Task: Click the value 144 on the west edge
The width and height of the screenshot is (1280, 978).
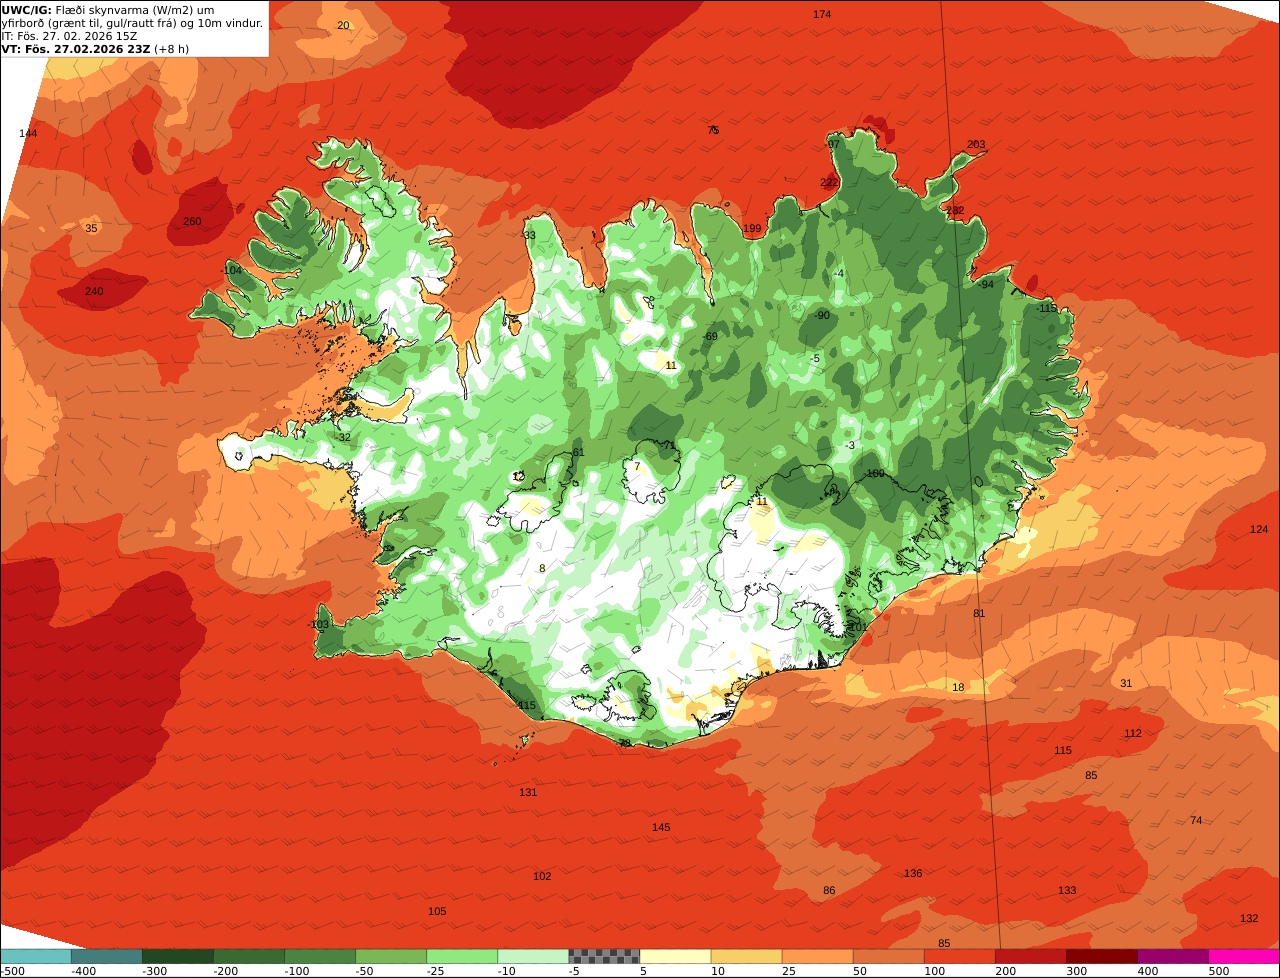Action: [28, 133]
